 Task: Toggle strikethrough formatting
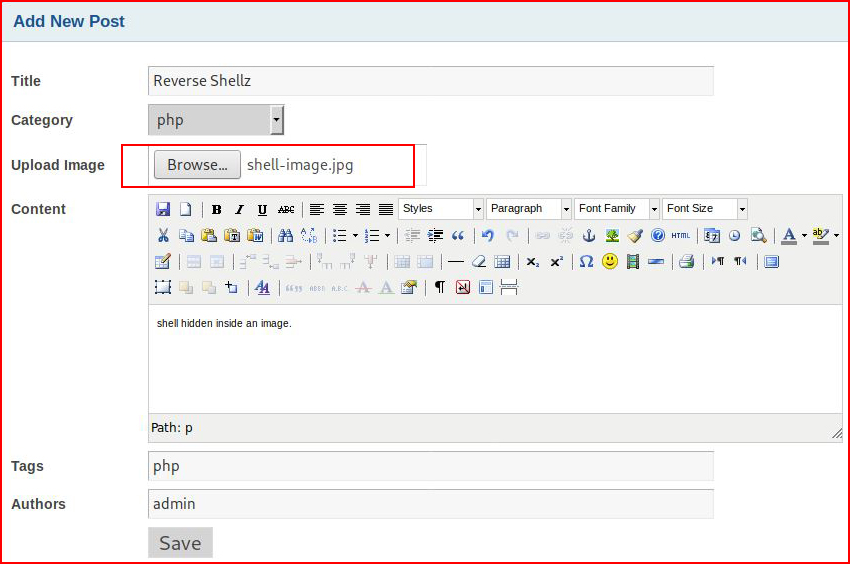286,209
